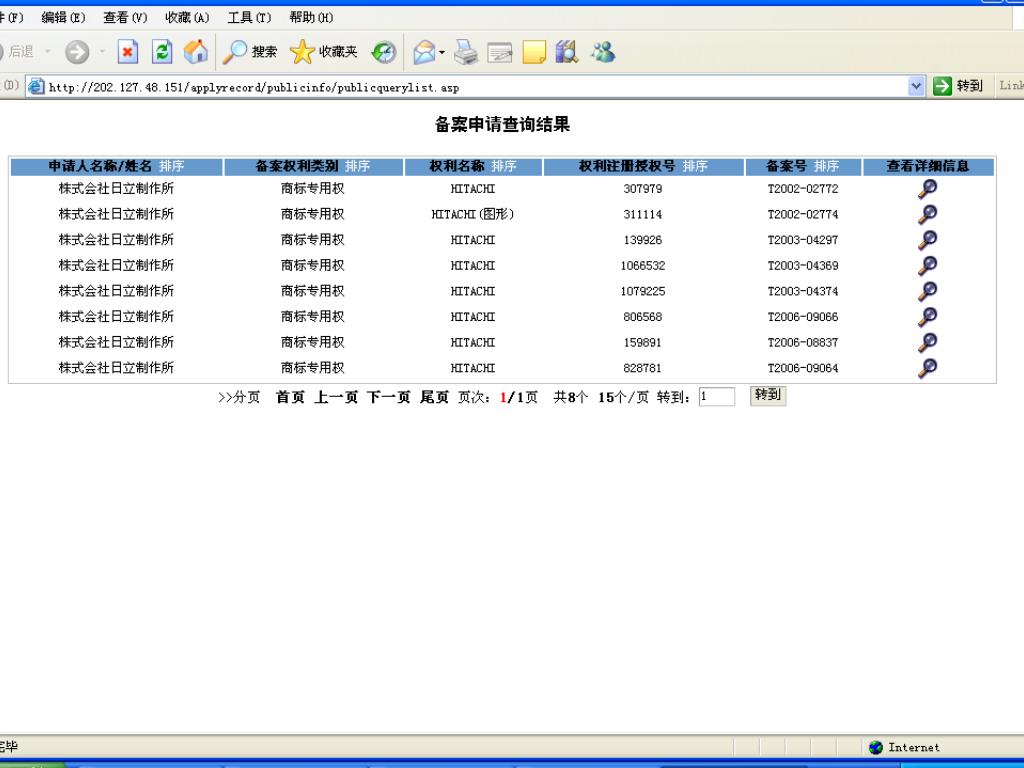Click the Edit page toolbar icon
Screen dimensions: 1024x768
click(x=500, y=52)
